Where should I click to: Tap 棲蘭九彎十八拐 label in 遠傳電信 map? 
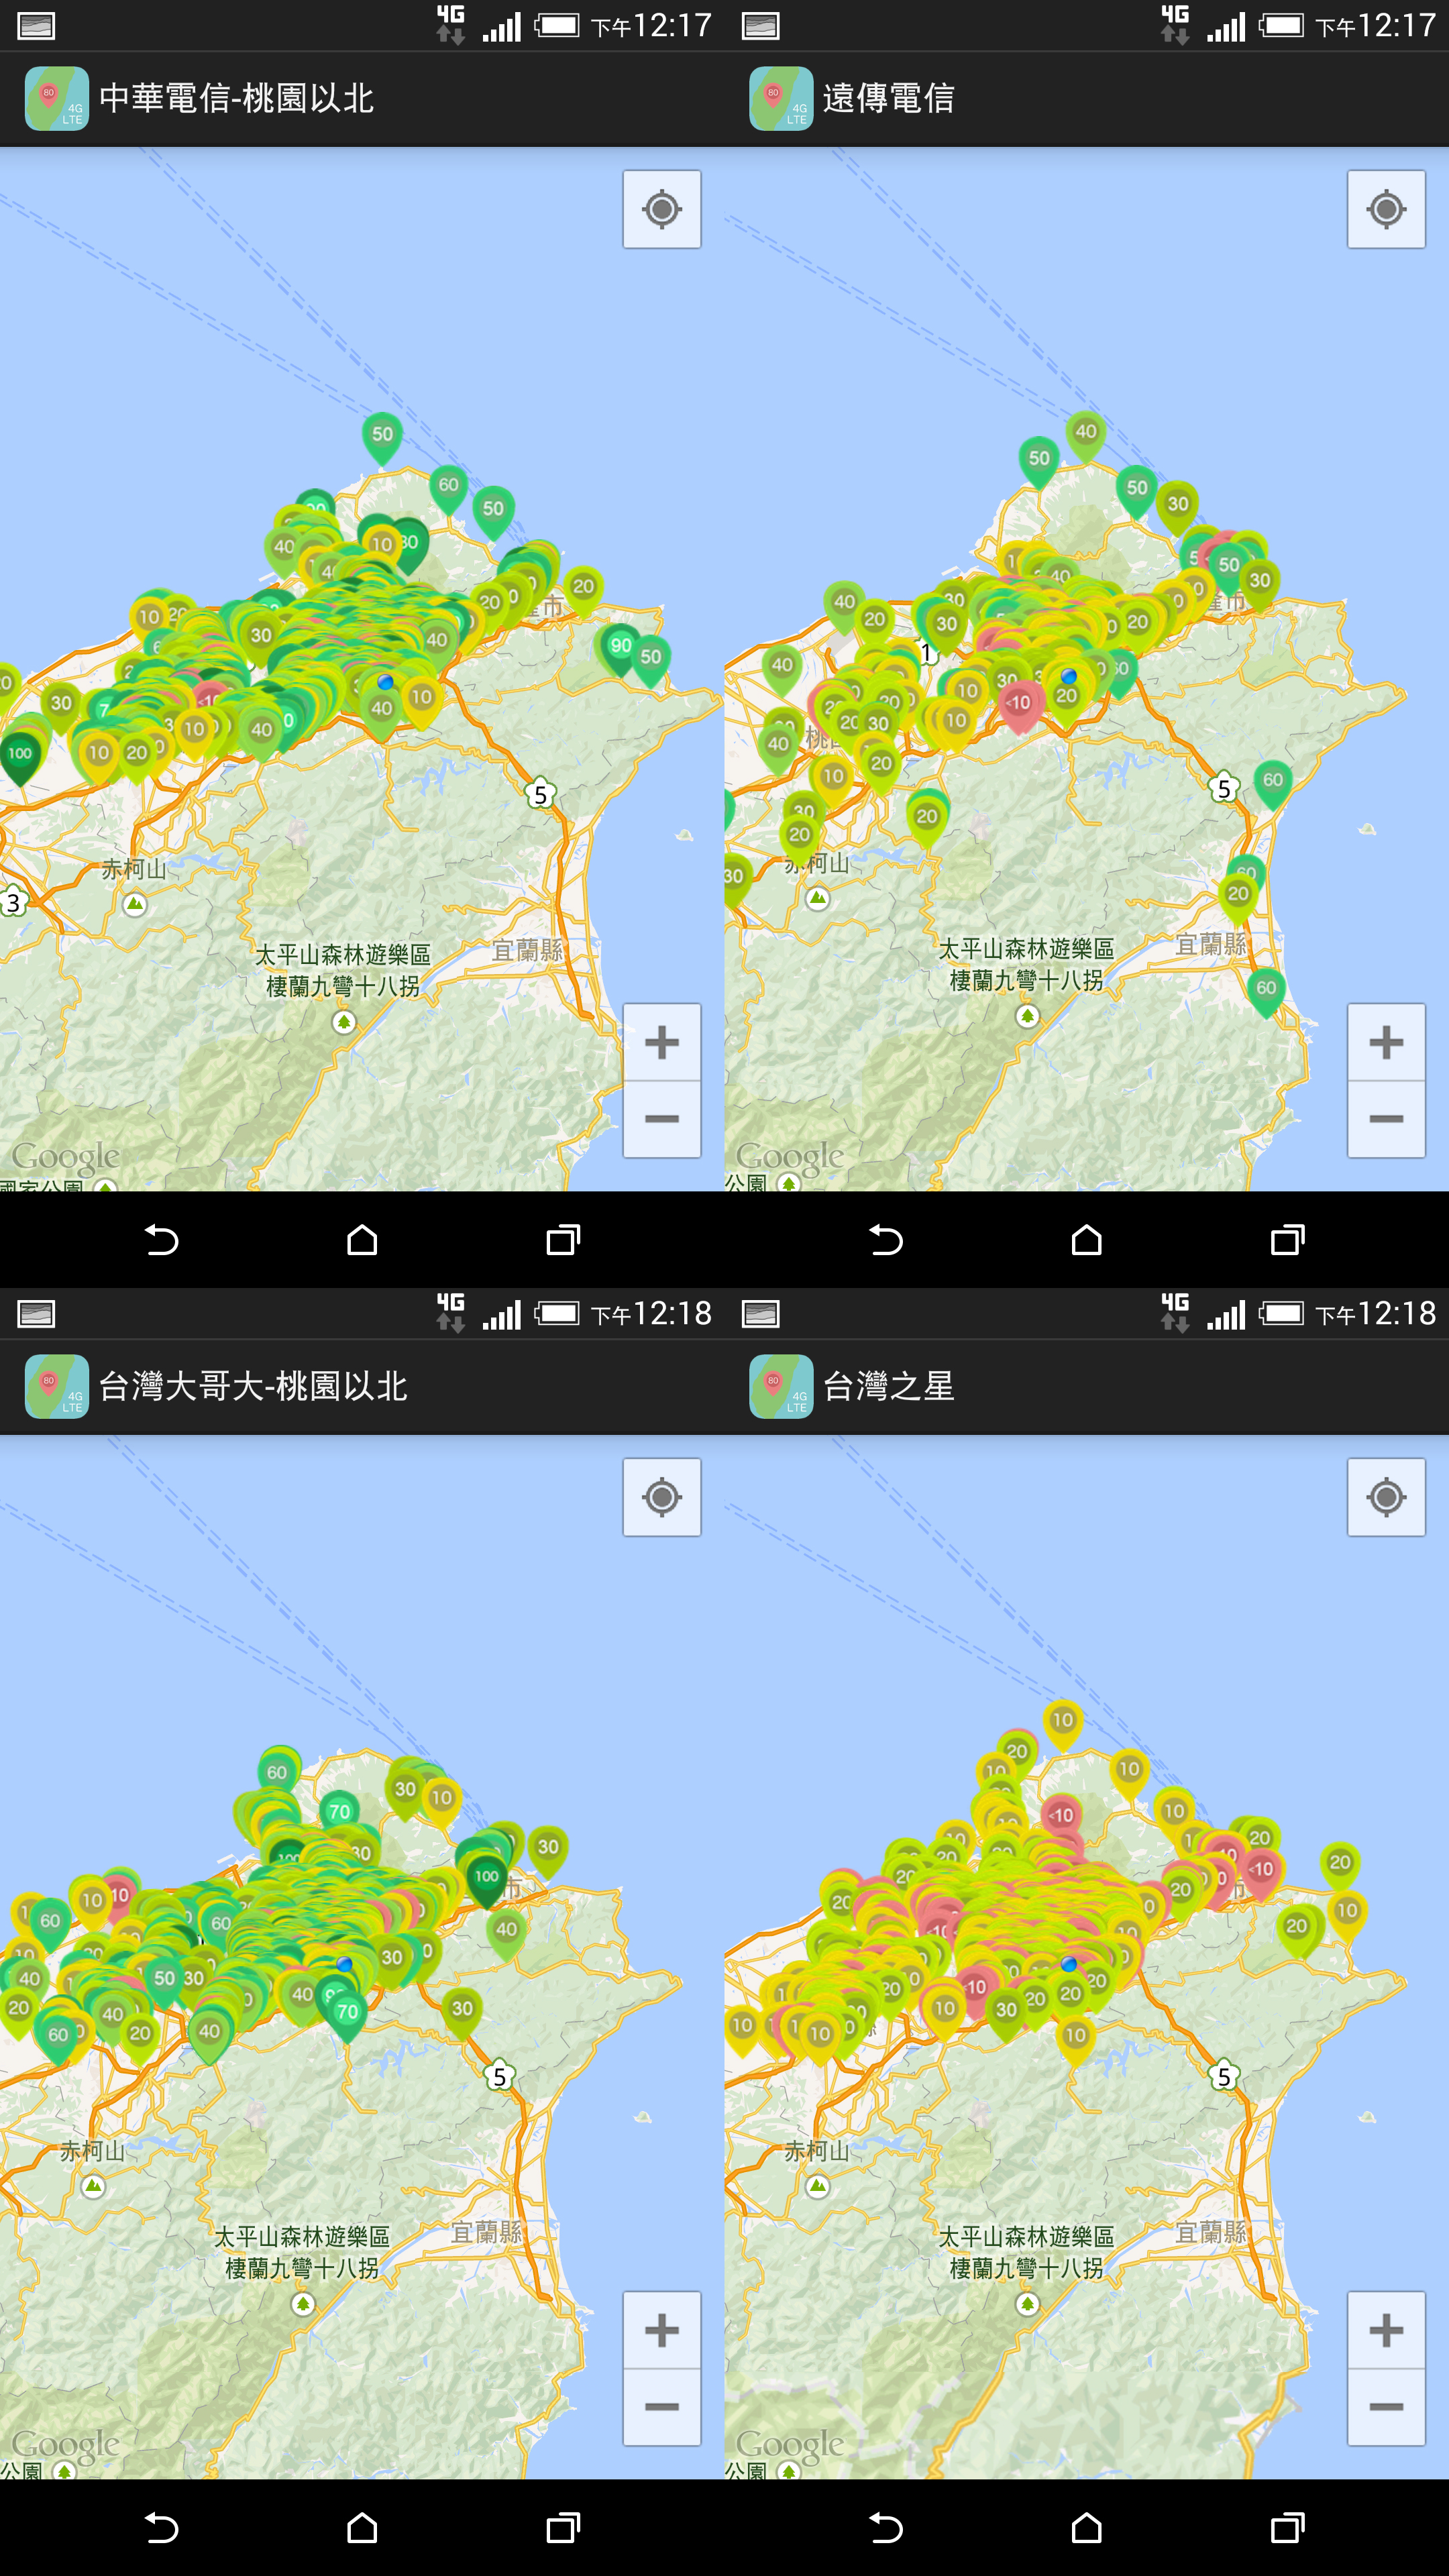pos(1026,980)
